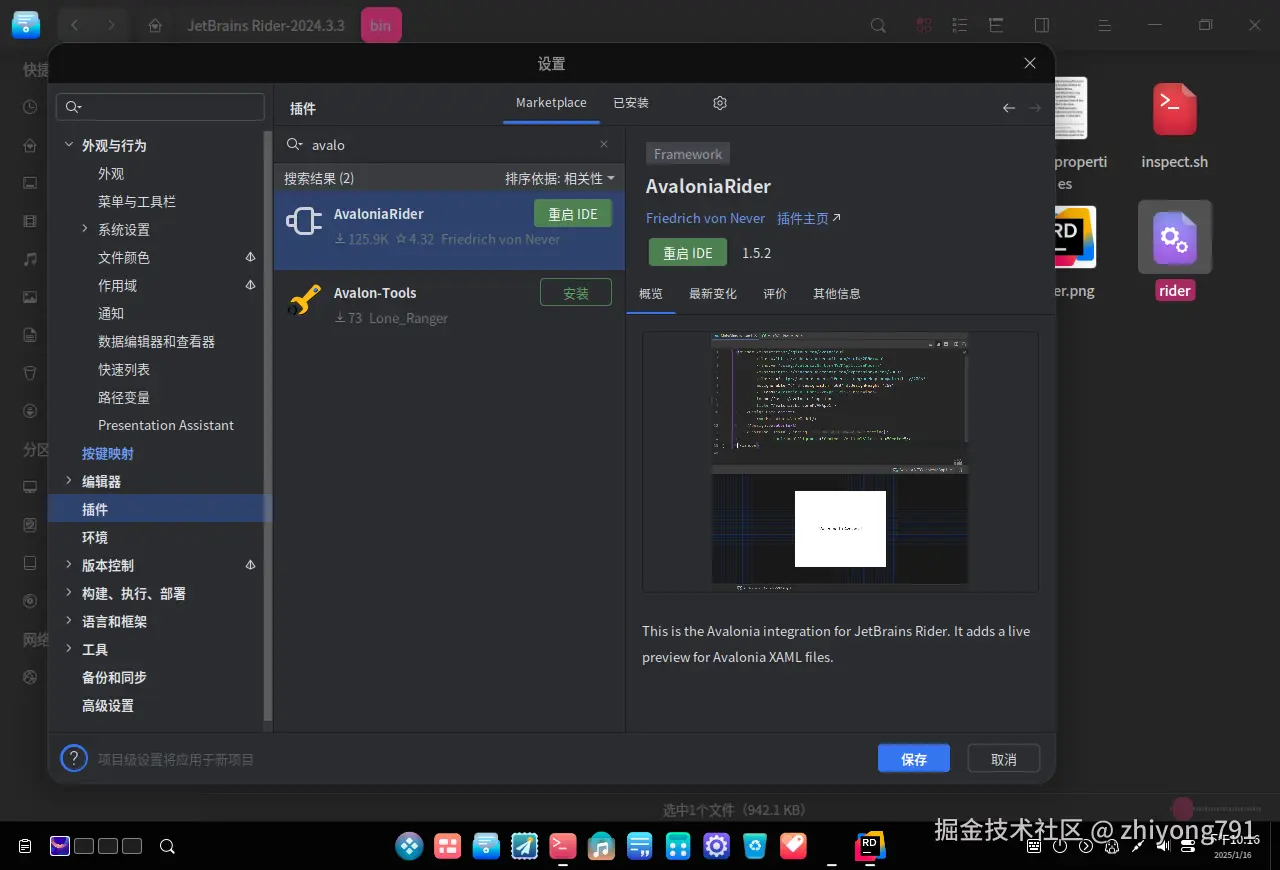1280x870 pixels.
Task: Click the modified marker beside 作用域
Action: point(251,285)
